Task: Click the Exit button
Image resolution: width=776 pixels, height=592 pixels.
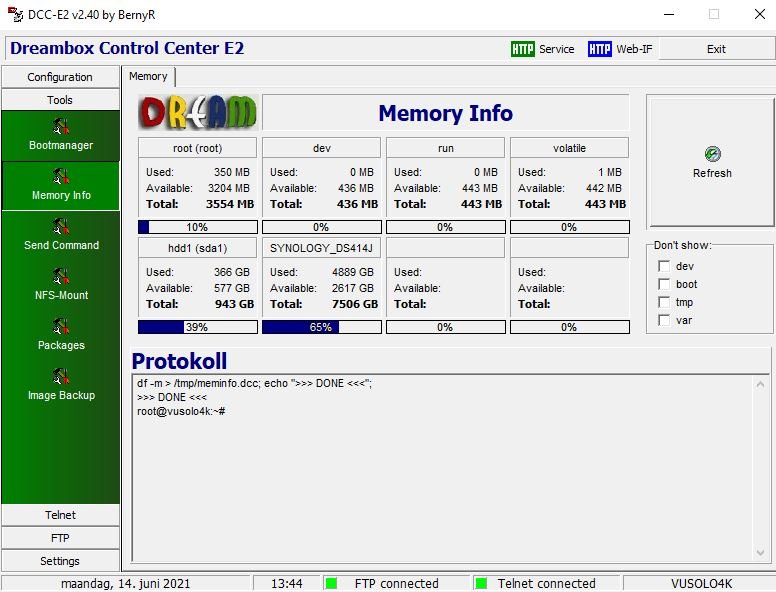Action: (716, 49)
